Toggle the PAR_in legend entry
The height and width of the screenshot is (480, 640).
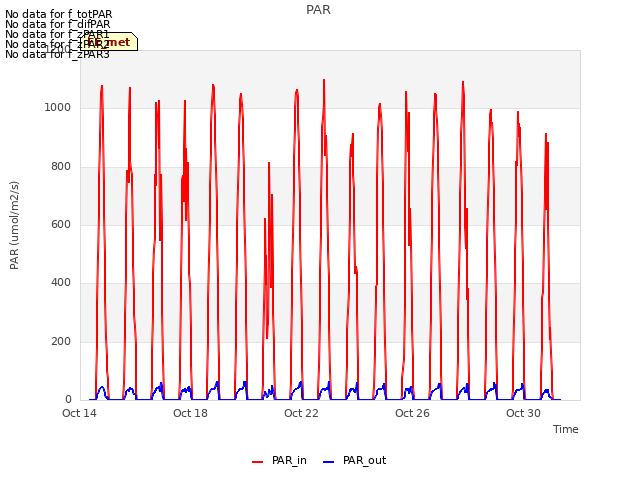[x=279, y=461]
